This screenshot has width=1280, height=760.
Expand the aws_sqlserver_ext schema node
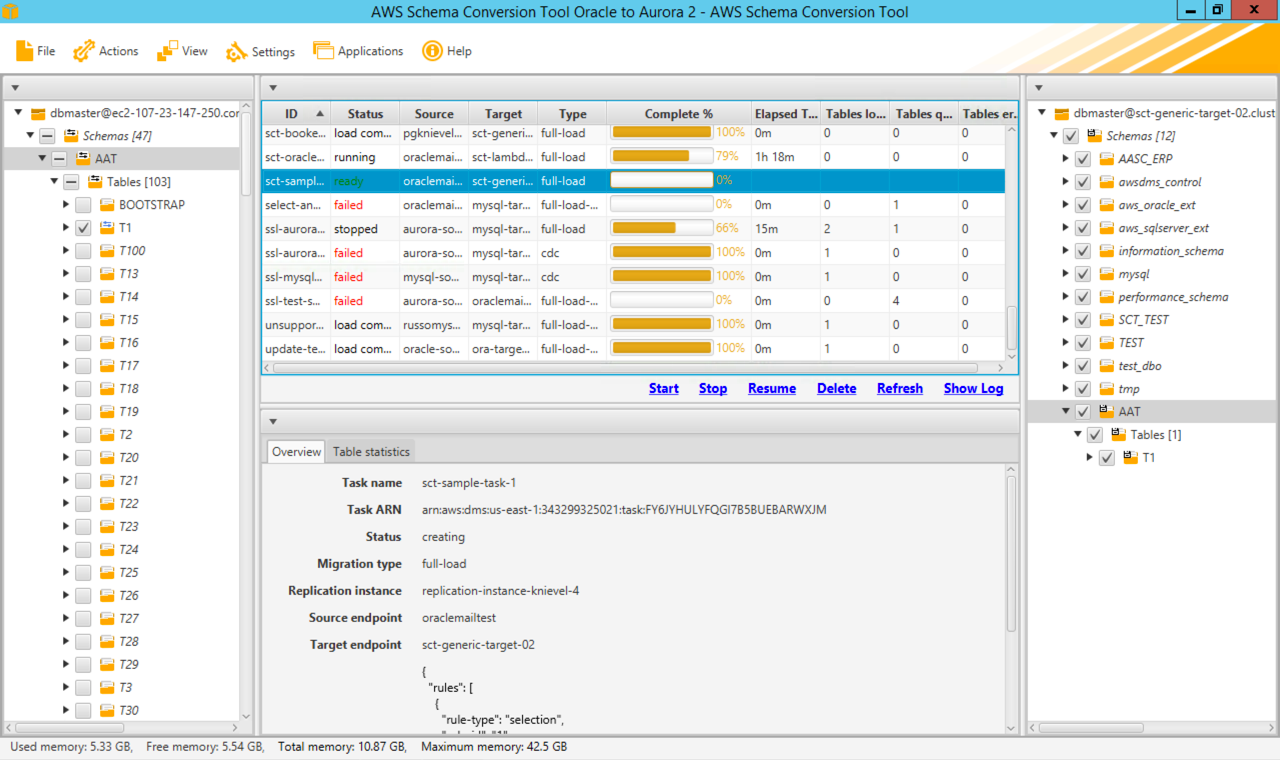pyautogui.click(x=1066, y=228)
